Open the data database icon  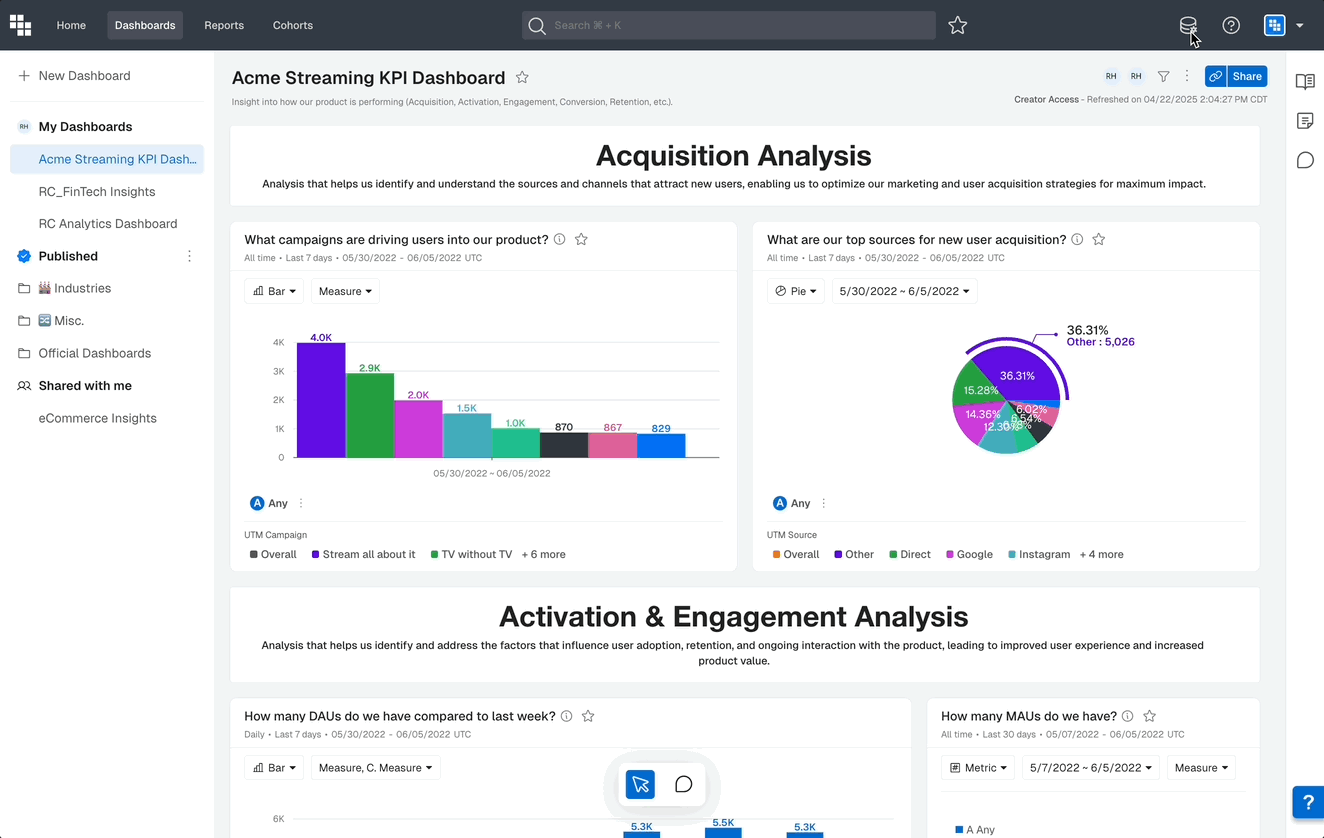(x=1188, y=25)
